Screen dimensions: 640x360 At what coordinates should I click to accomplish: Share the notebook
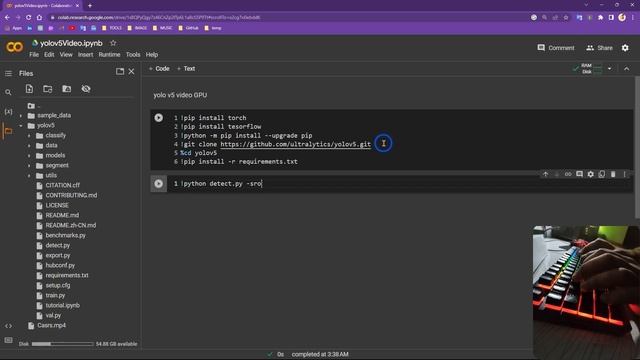599,48
